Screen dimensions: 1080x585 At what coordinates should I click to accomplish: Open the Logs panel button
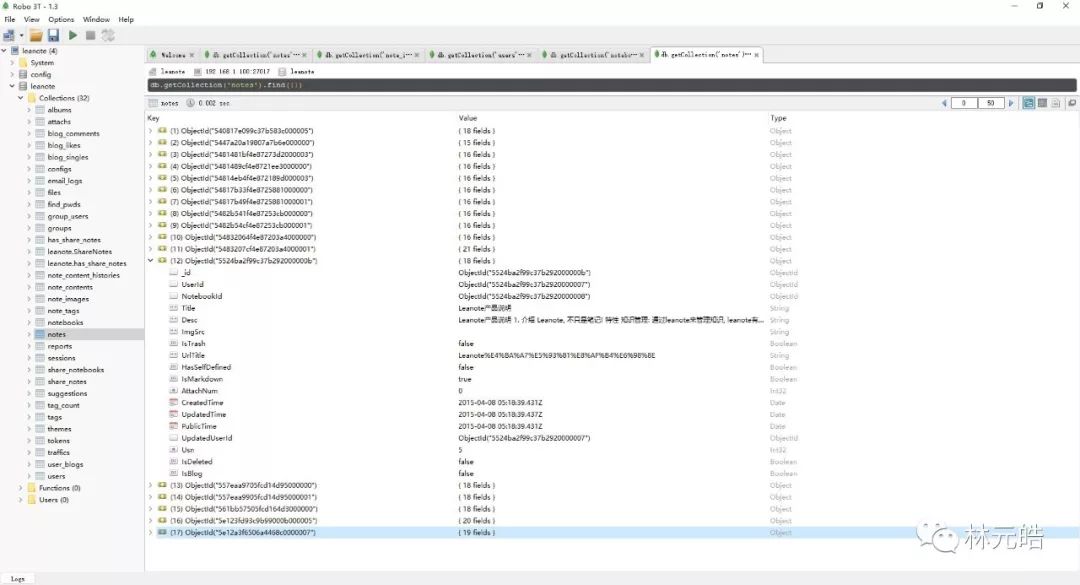[x=18, y=579]
